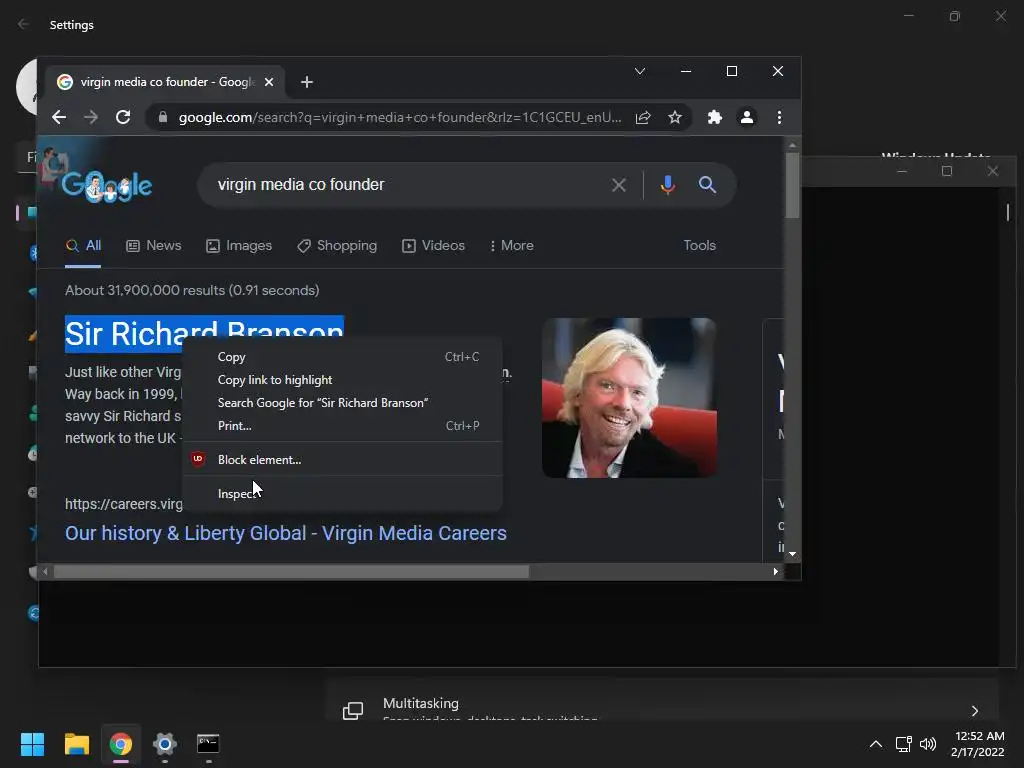Click the lock icon in the address bar
1024x768 pixels.
pyautogui.click(x=163, y=118)
